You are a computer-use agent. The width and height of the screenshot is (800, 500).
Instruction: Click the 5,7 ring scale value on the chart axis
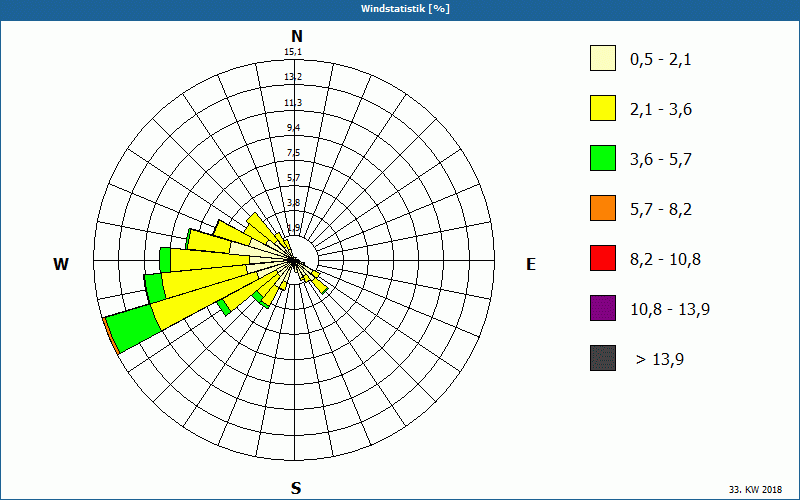click(293, 178)
